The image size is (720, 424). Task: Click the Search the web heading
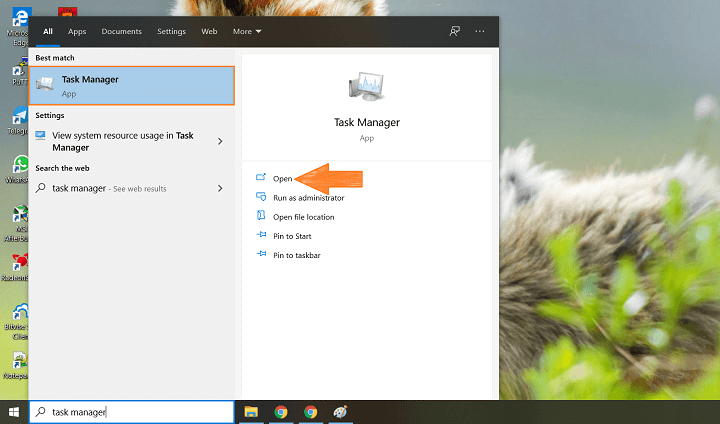tap(62, 168)
